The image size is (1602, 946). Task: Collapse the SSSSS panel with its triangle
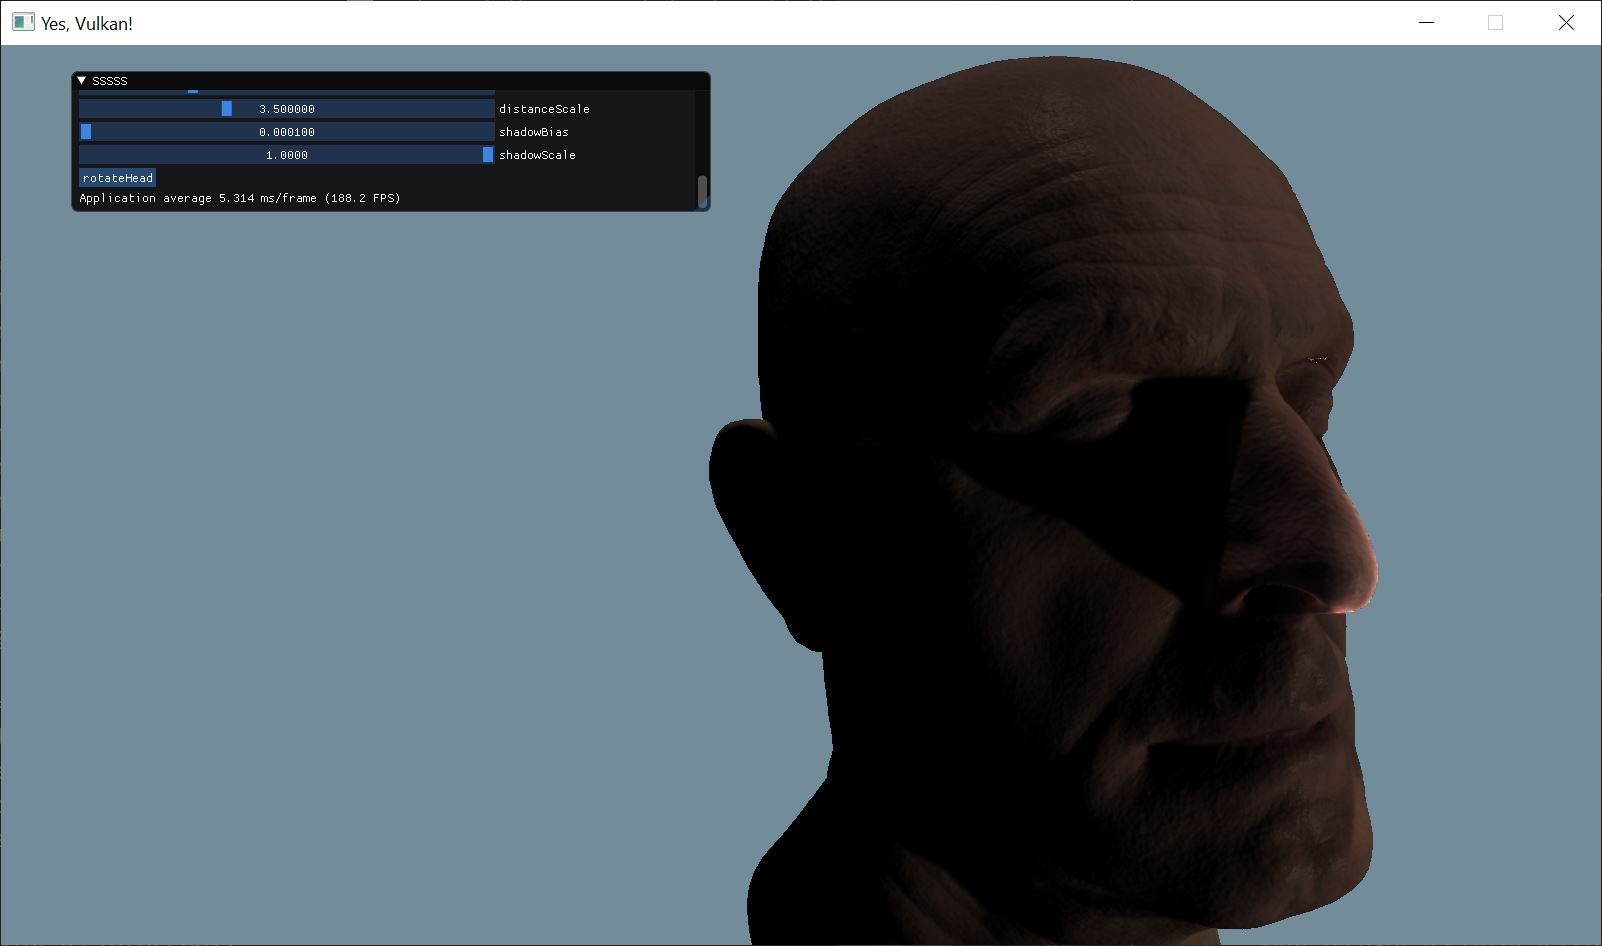(82, 81)
